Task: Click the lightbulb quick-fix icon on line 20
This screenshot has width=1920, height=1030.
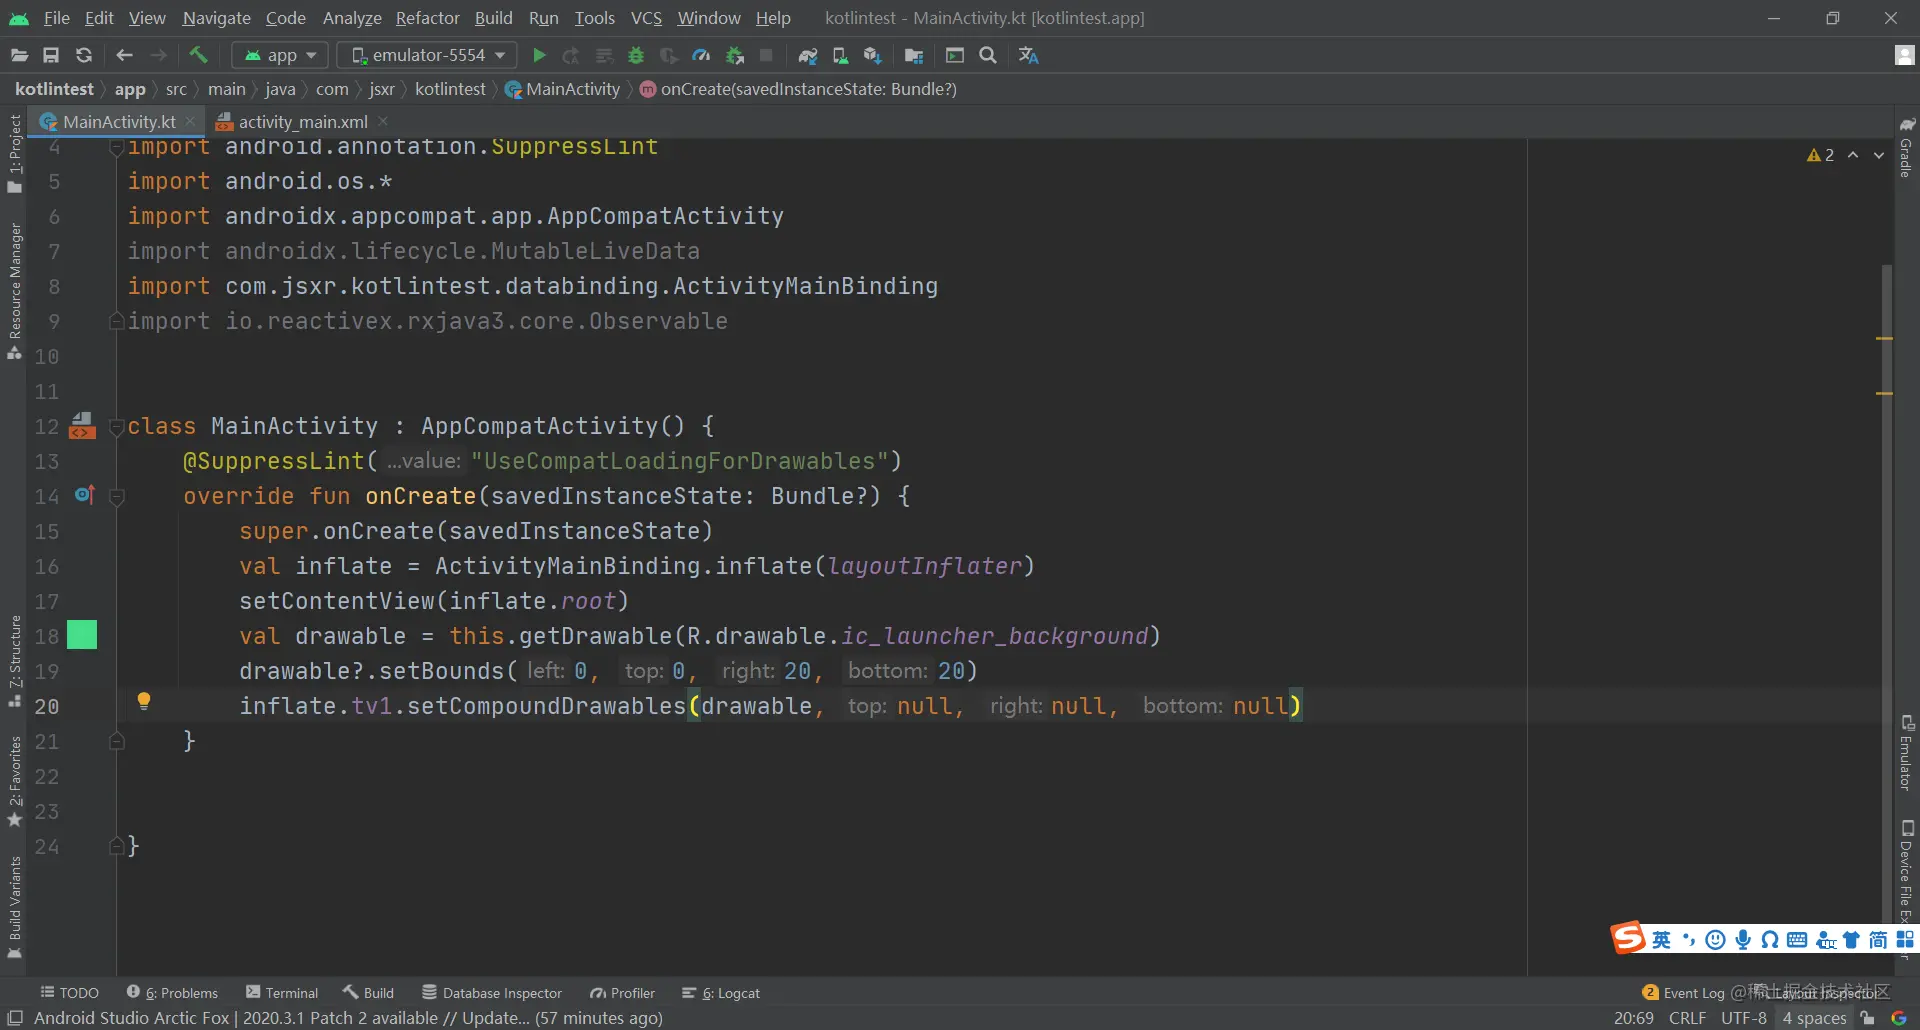Action: tap(144, 701)
